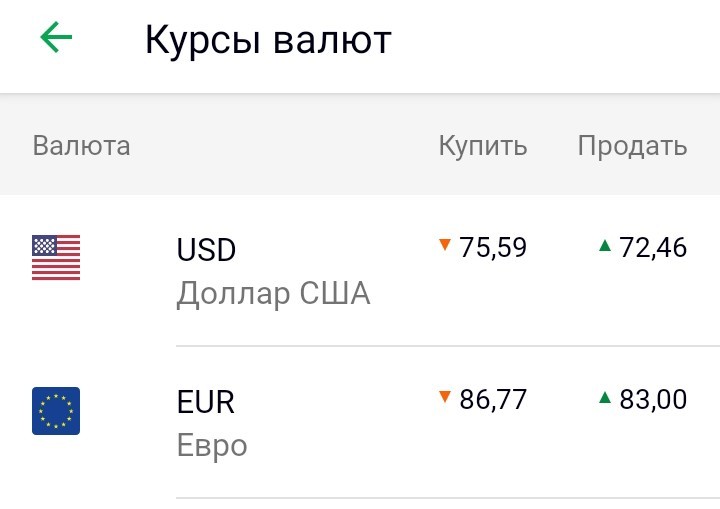The width and height of the screenshot is (720, 509).
Task: Open the USD buy rate 75,59
Action: (x=493, y=247)
